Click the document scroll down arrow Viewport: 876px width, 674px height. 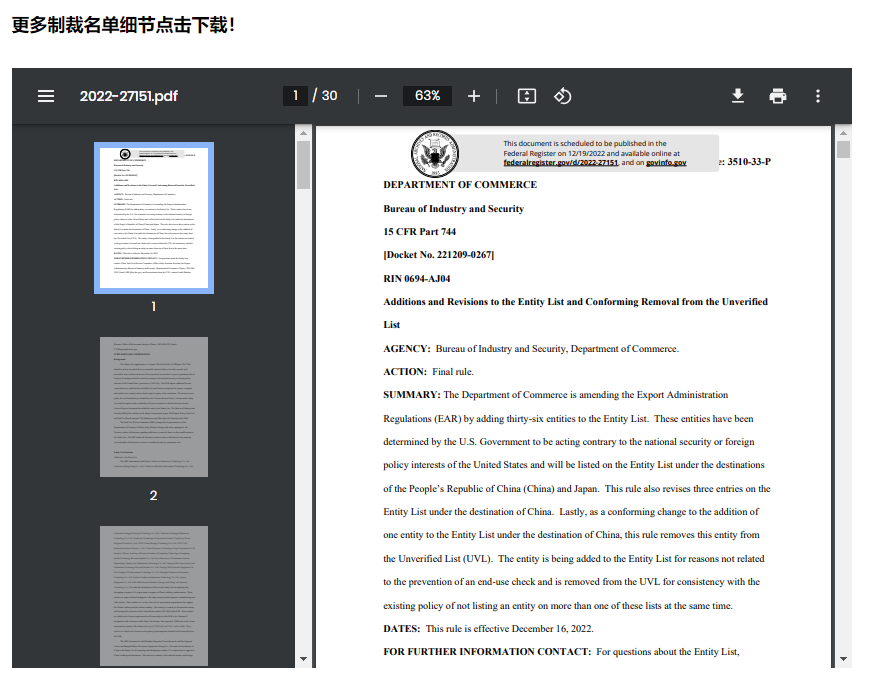(x=843, y=659)
